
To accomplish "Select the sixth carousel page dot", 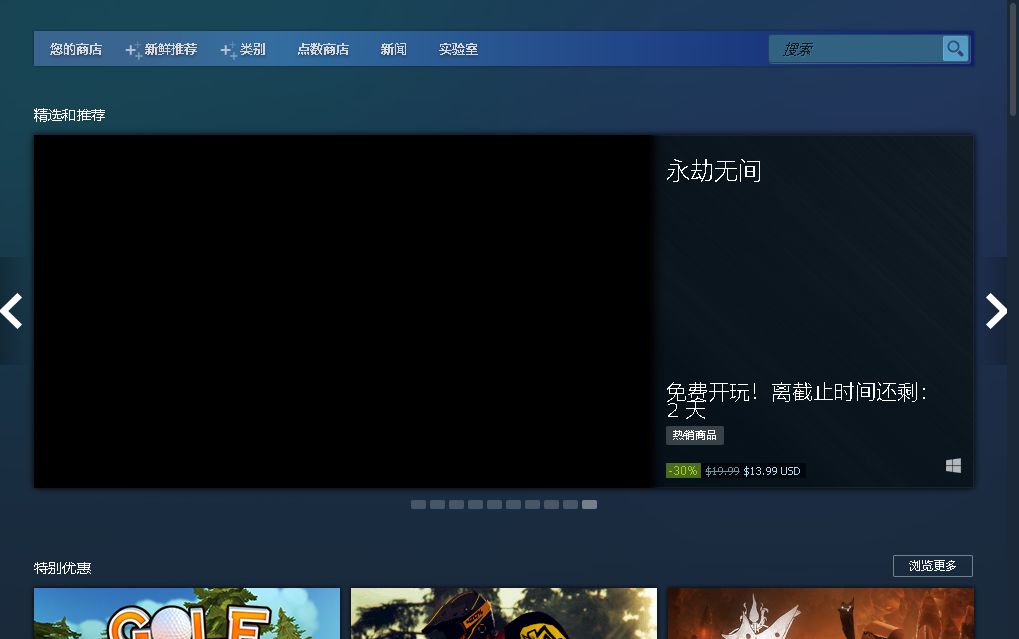I will [513, 504].
